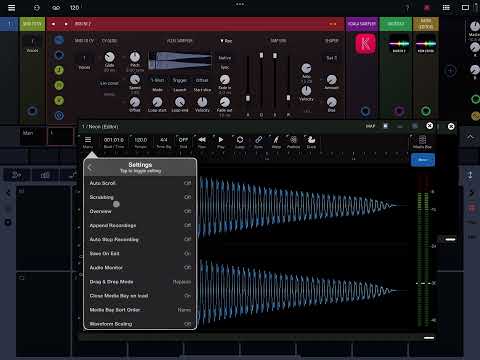Toggle Save On Exit setting

(x=140, y=253)
